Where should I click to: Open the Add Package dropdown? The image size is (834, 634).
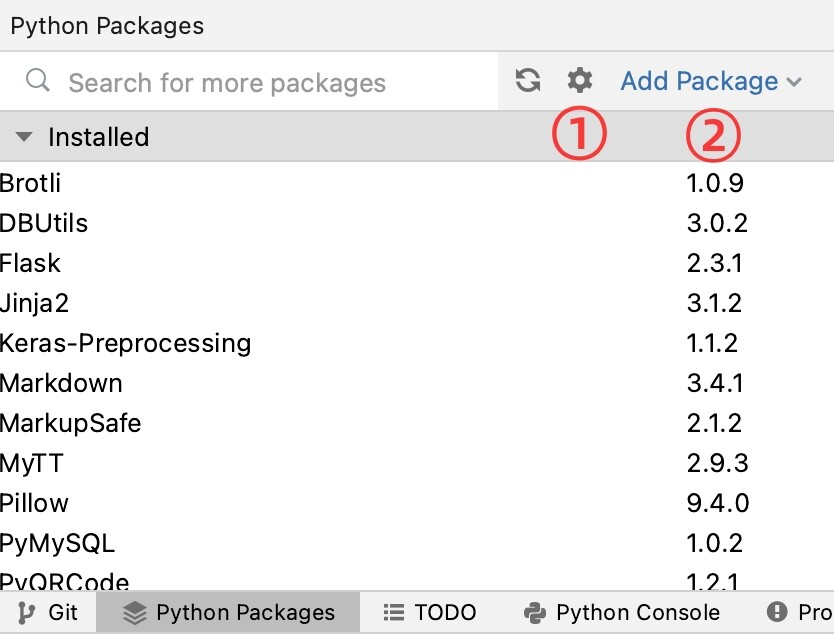(x=699, y=81)
